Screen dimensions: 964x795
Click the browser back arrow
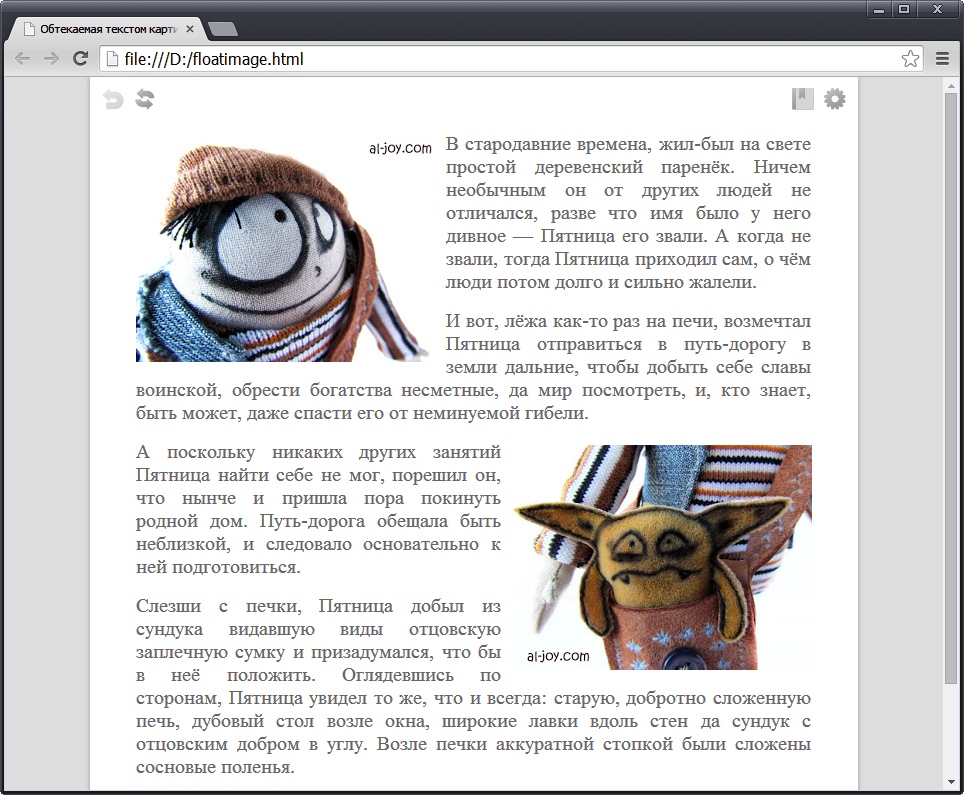tap(23, 58)
